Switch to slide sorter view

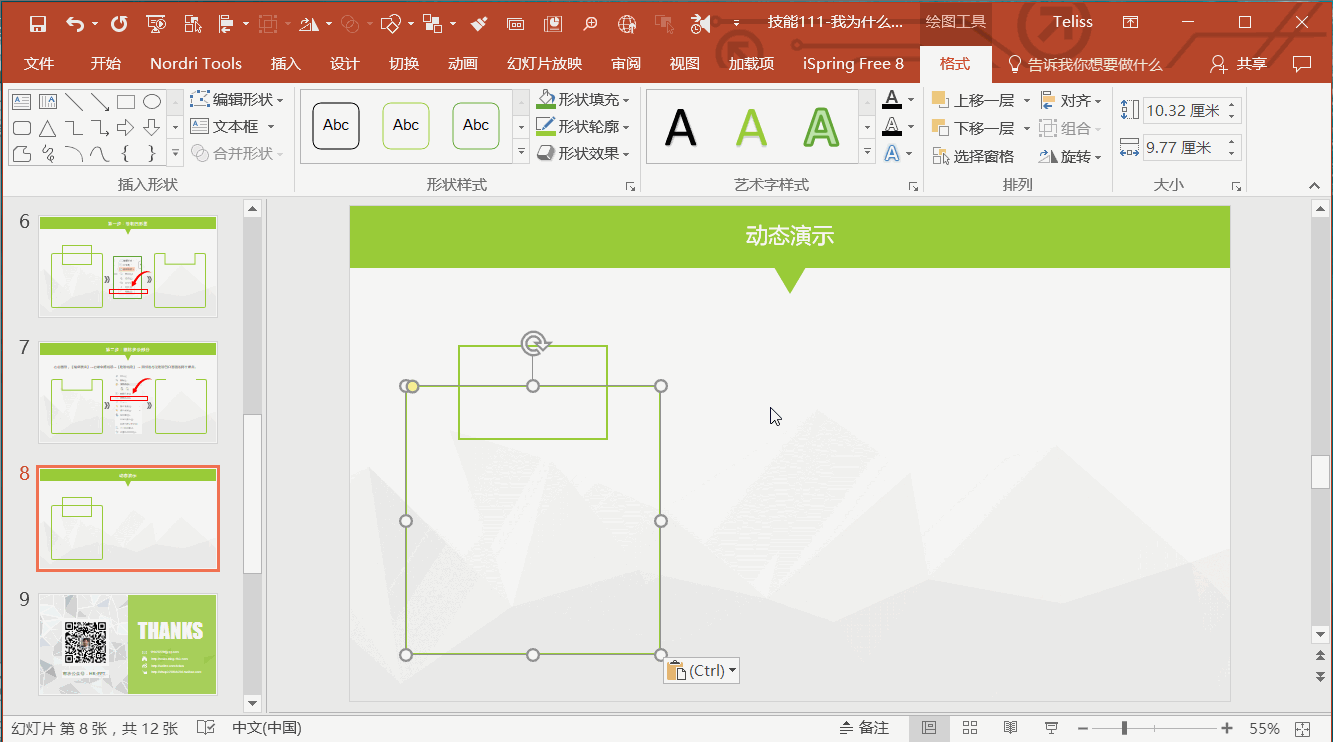969,728
